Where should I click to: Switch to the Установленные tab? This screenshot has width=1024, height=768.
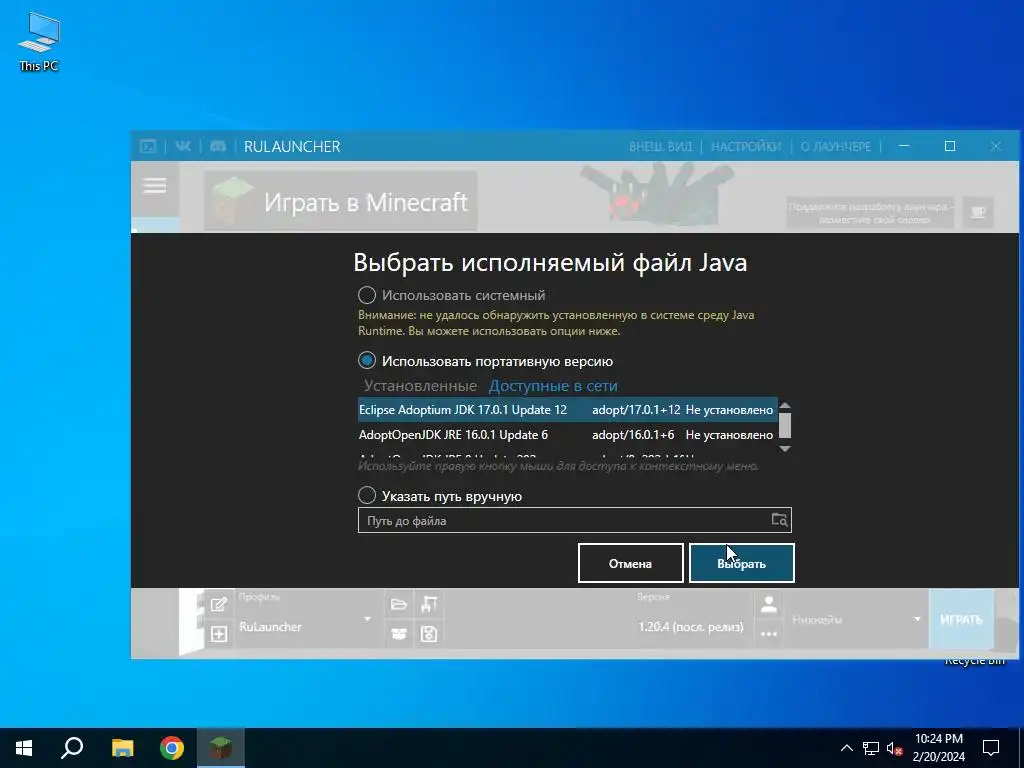(420, 386)
